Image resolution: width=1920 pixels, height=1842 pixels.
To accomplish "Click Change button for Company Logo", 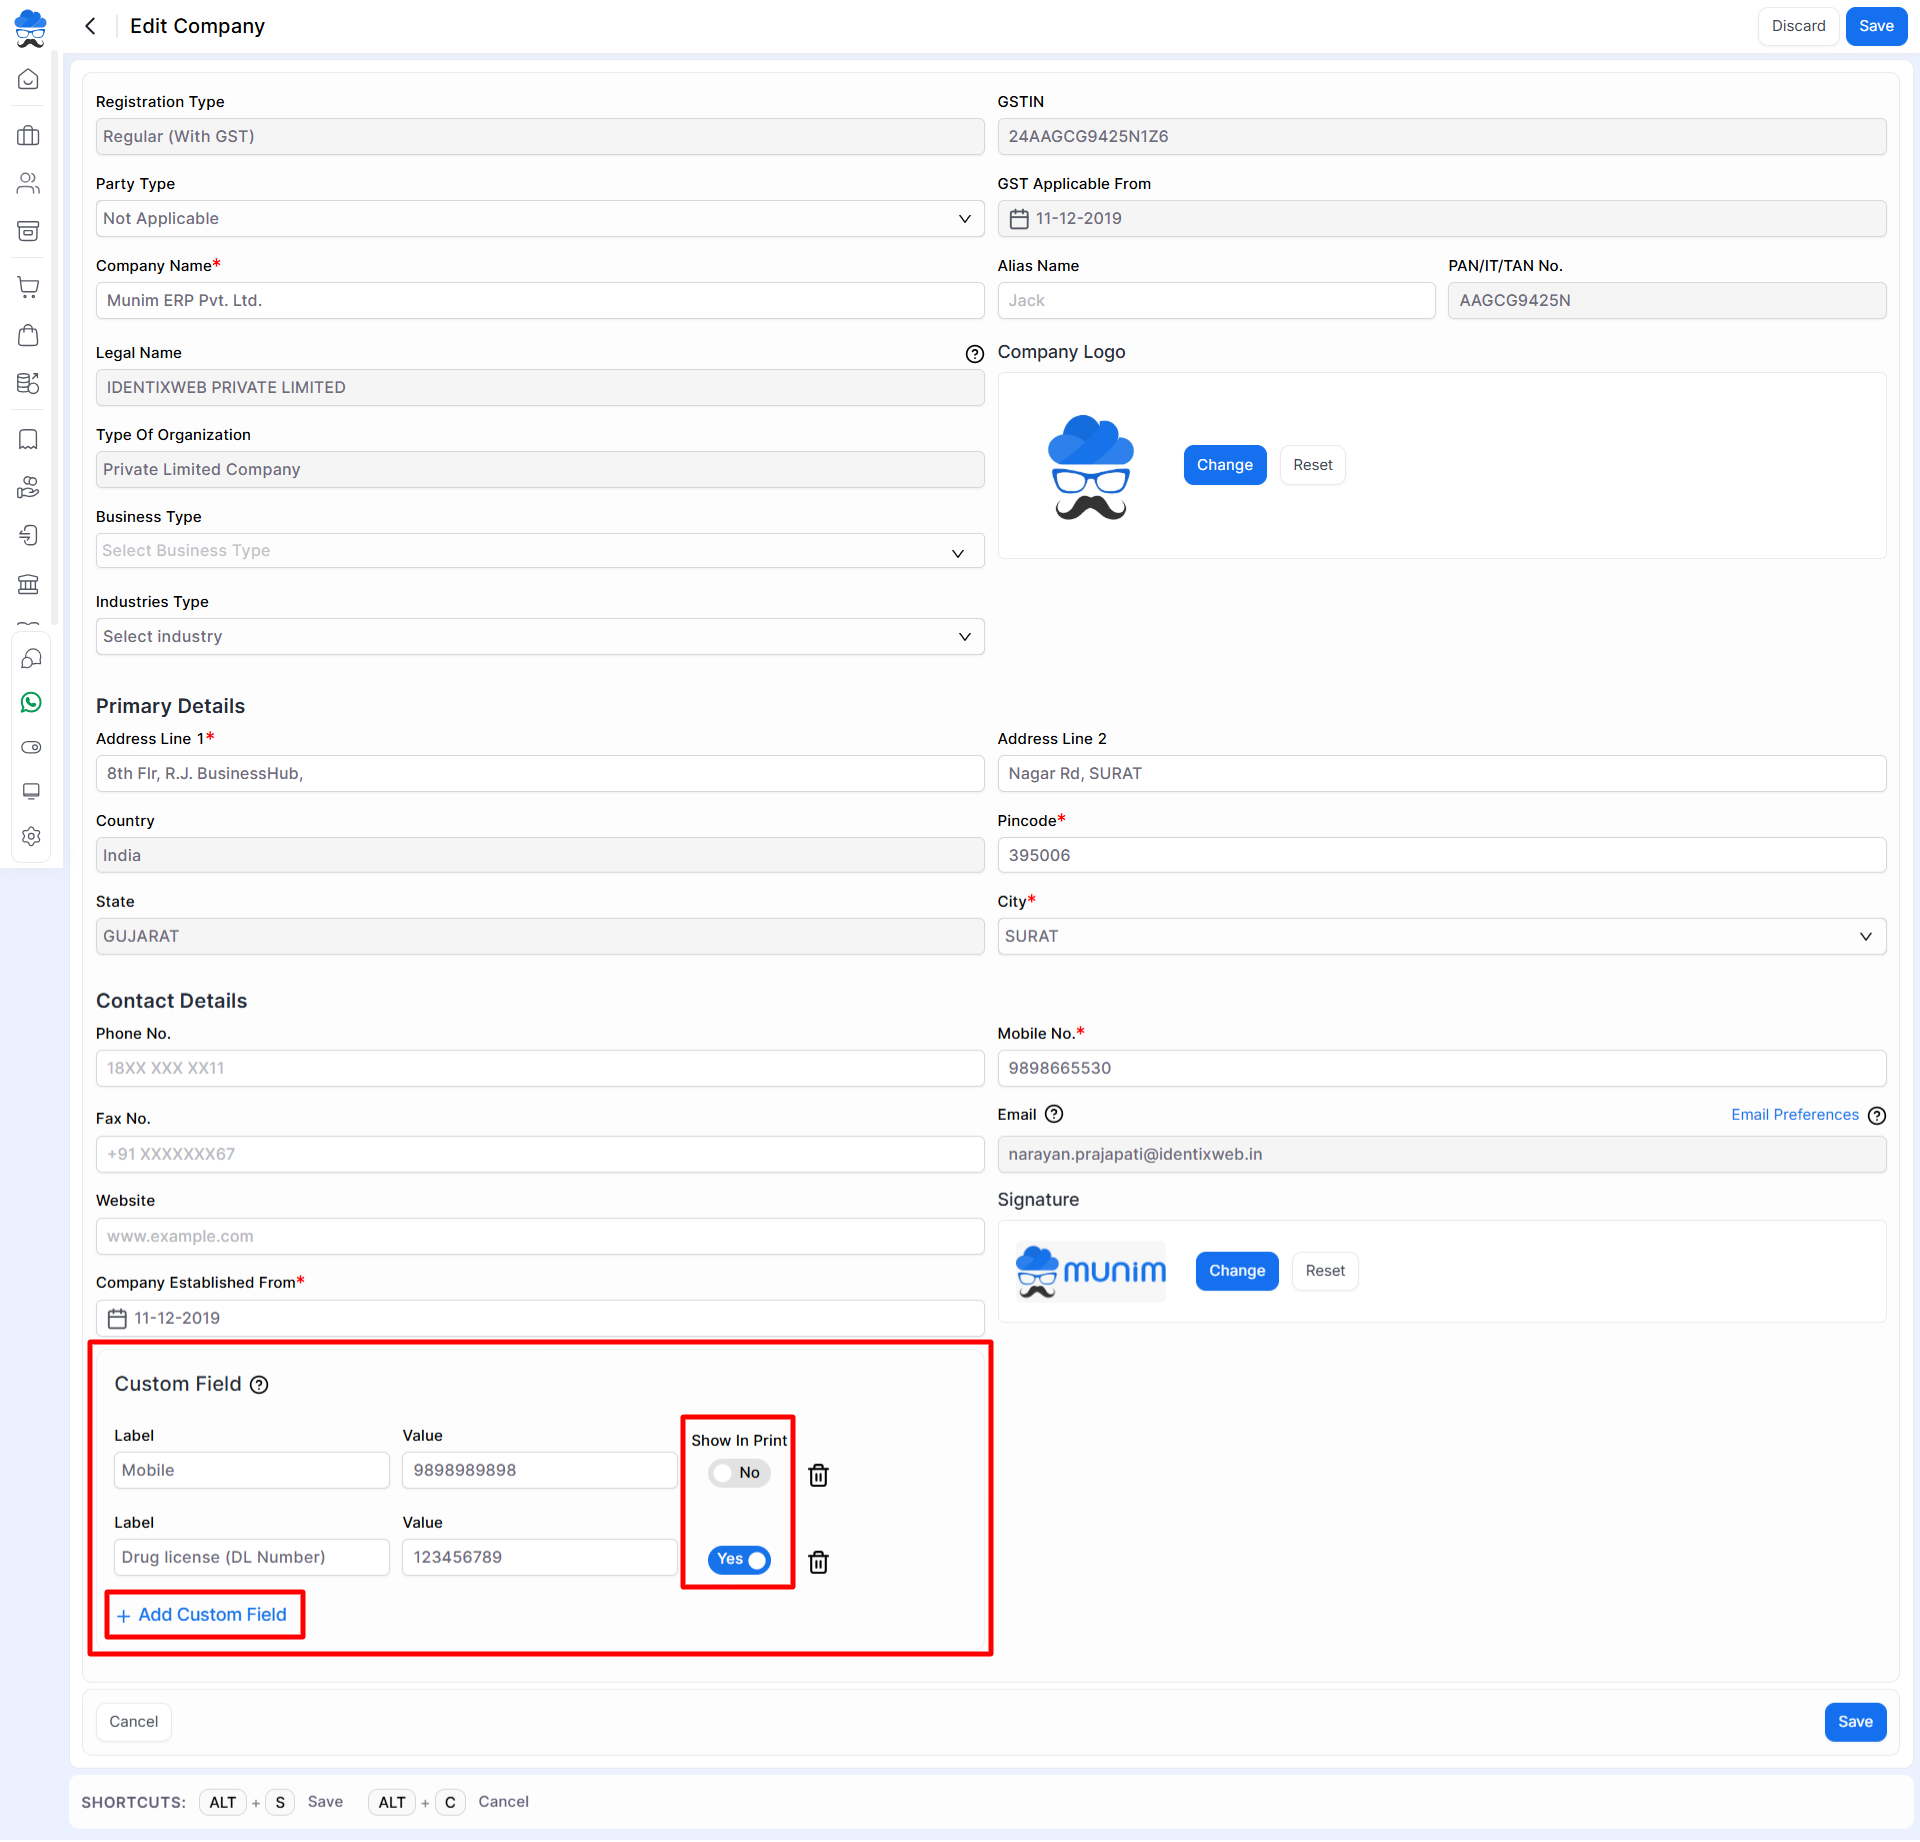I will [1224, 465].
